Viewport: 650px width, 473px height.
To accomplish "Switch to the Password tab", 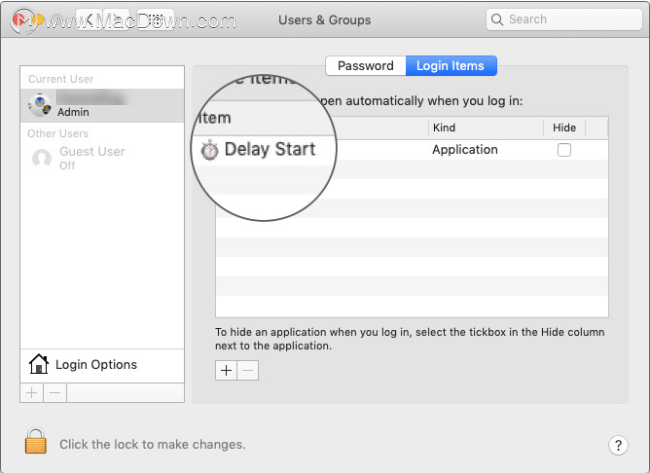I will [x=365, y=65].
